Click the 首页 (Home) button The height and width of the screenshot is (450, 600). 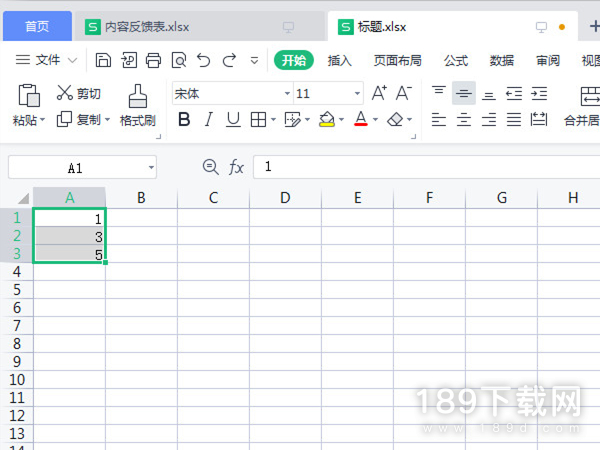pos(36,25)
